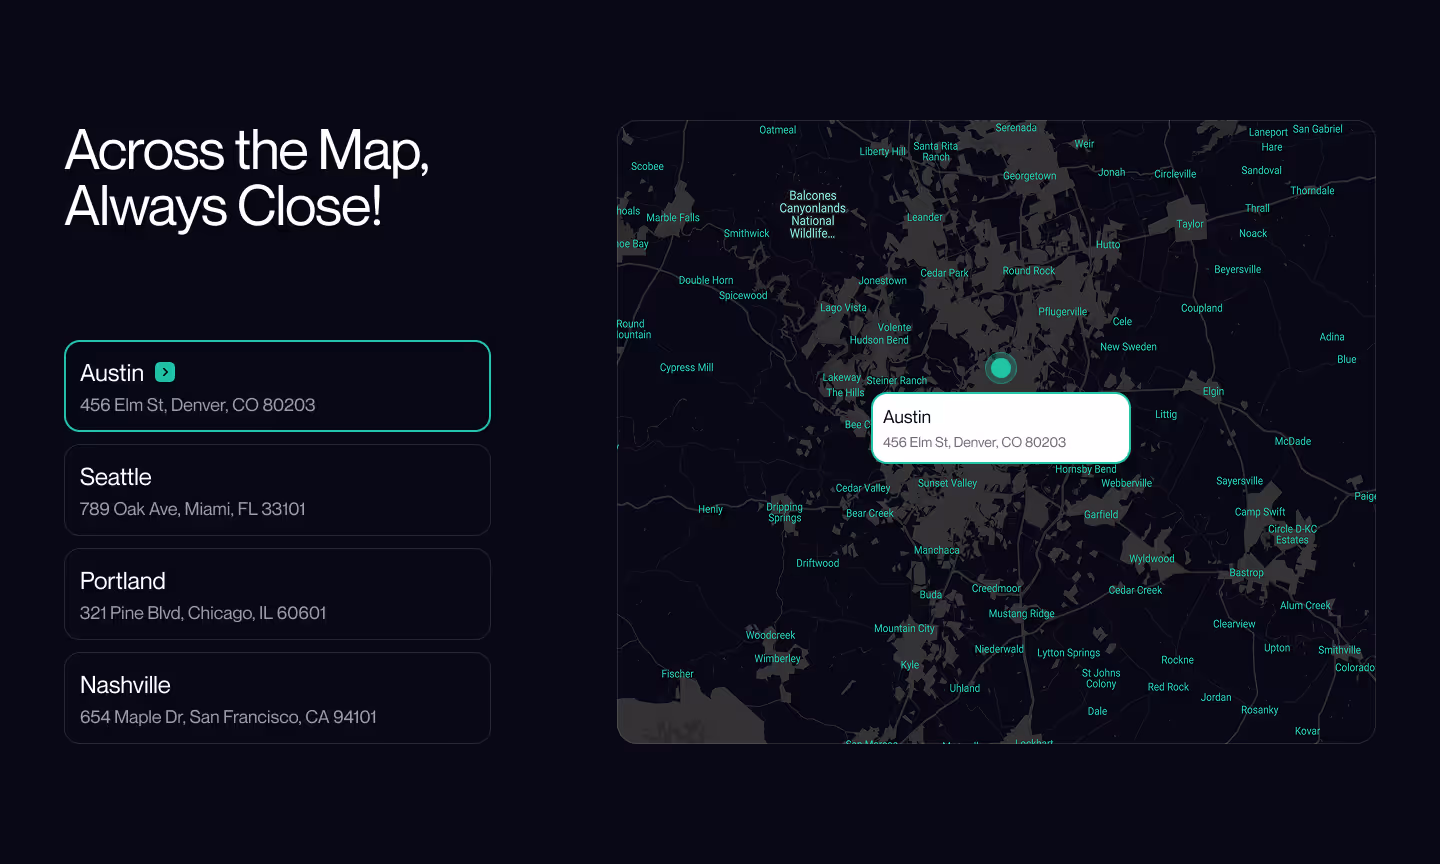Click the Balcones Canyonlands National Wildlife label
The height and width of the screenshot is (864, 1440).
point(812,215)
